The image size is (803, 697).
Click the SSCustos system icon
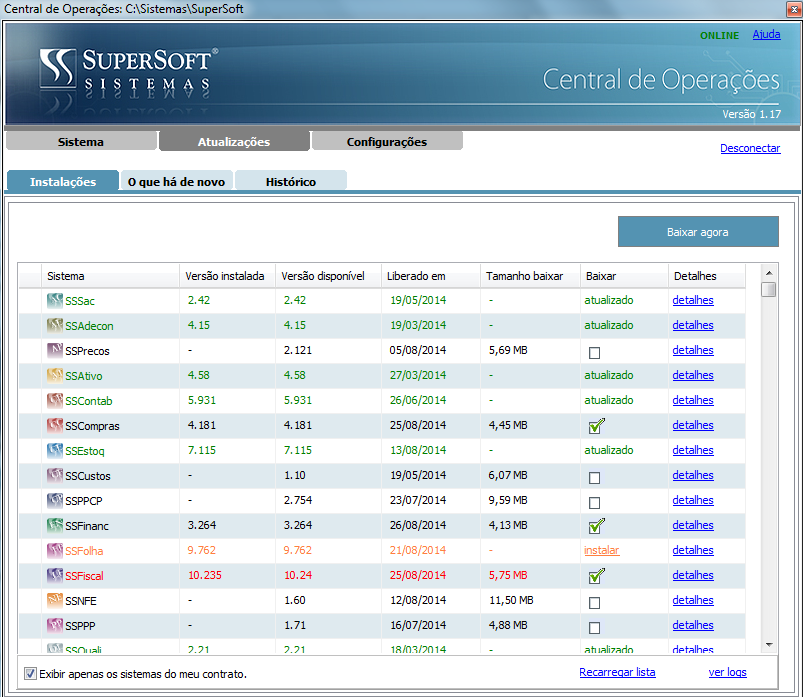(x=55, y=475)
